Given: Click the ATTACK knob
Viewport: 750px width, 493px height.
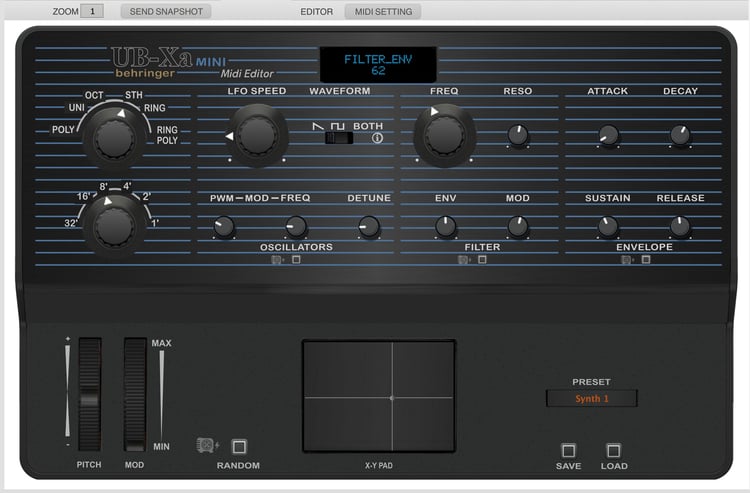Looking at the screenshot, I should pyautogui.click(x=608, y=135).
